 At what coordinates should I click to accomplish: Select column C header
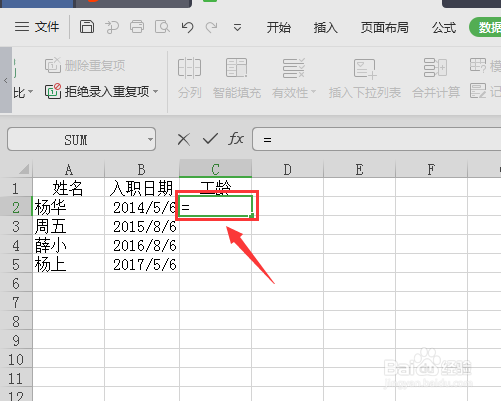(215, 169)
